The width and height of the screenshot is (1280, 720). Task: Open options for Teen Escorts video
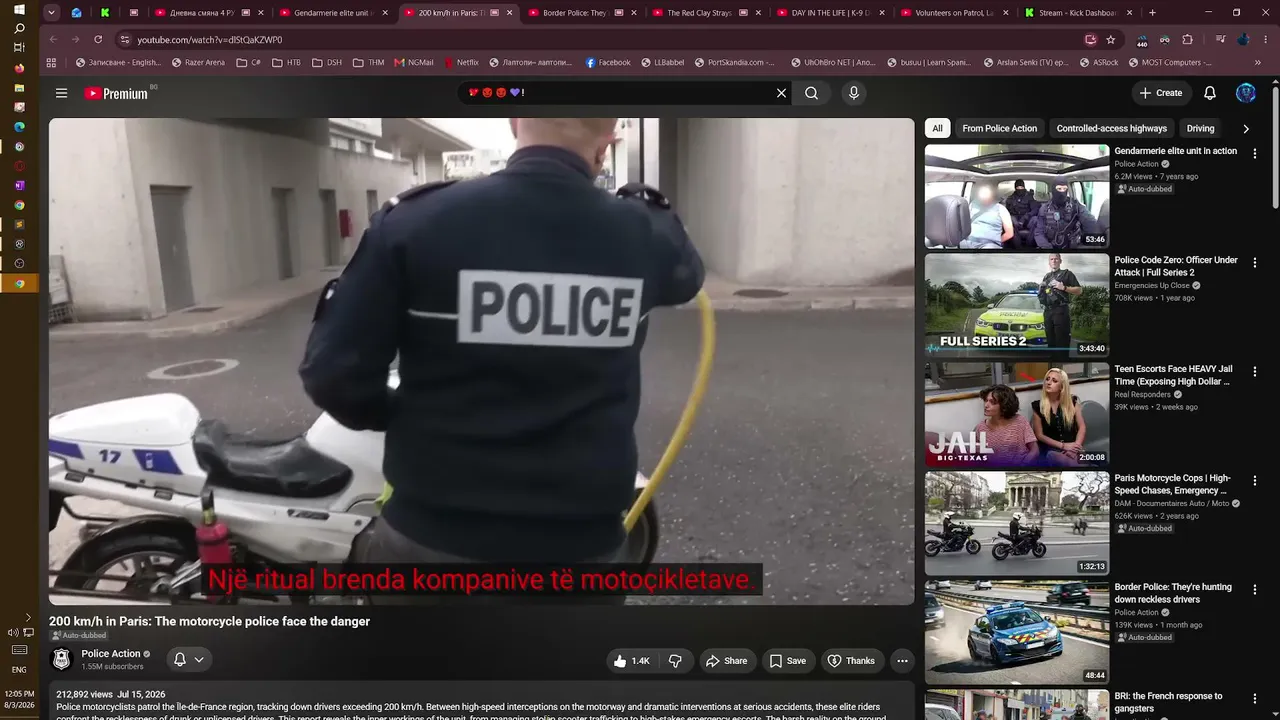pos(1255,372)
